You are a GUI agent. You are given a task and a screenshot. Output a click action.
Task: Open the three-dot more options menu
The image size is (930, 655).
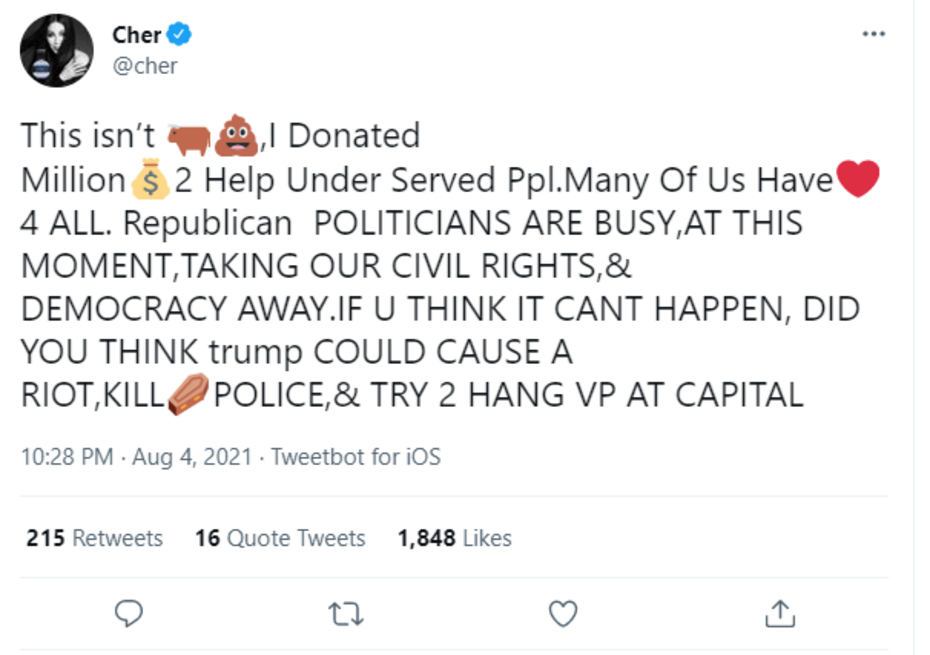tap(873, 34)
